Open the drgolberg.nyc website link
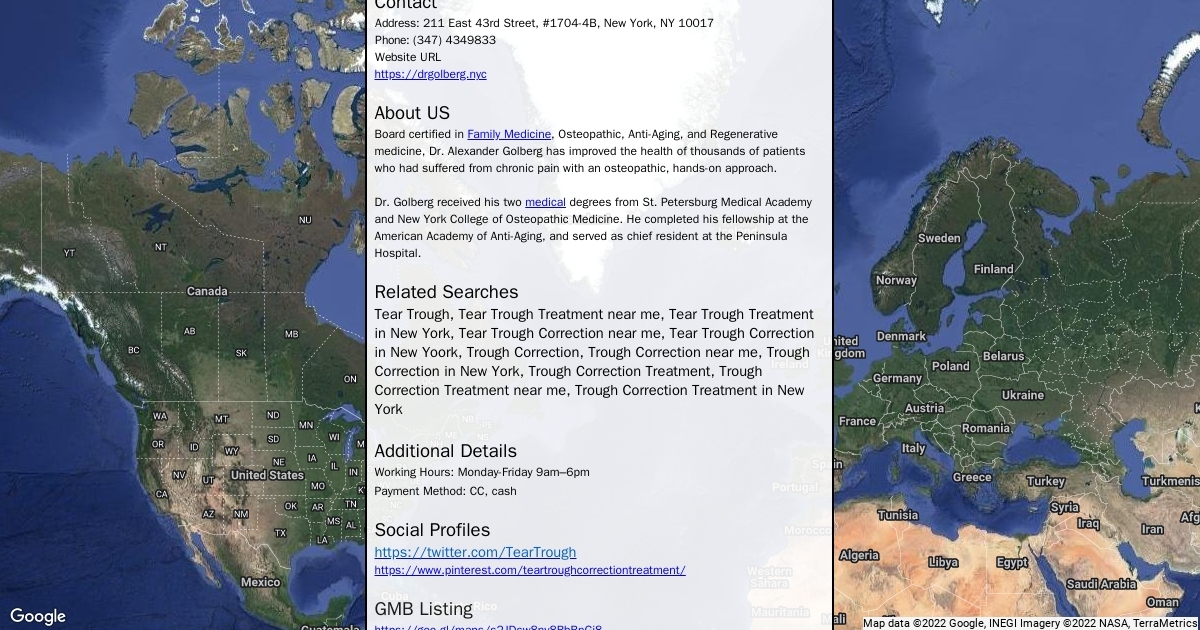The image size is (1200, 630). pos(430,74)
